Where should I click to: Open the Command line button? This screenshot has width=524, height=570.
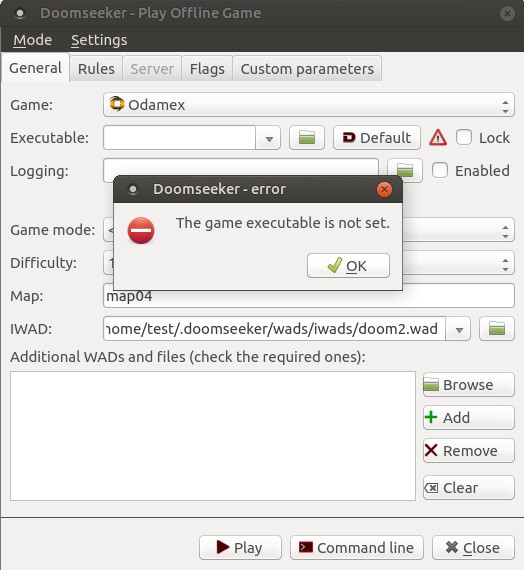(x=357, y=547)
